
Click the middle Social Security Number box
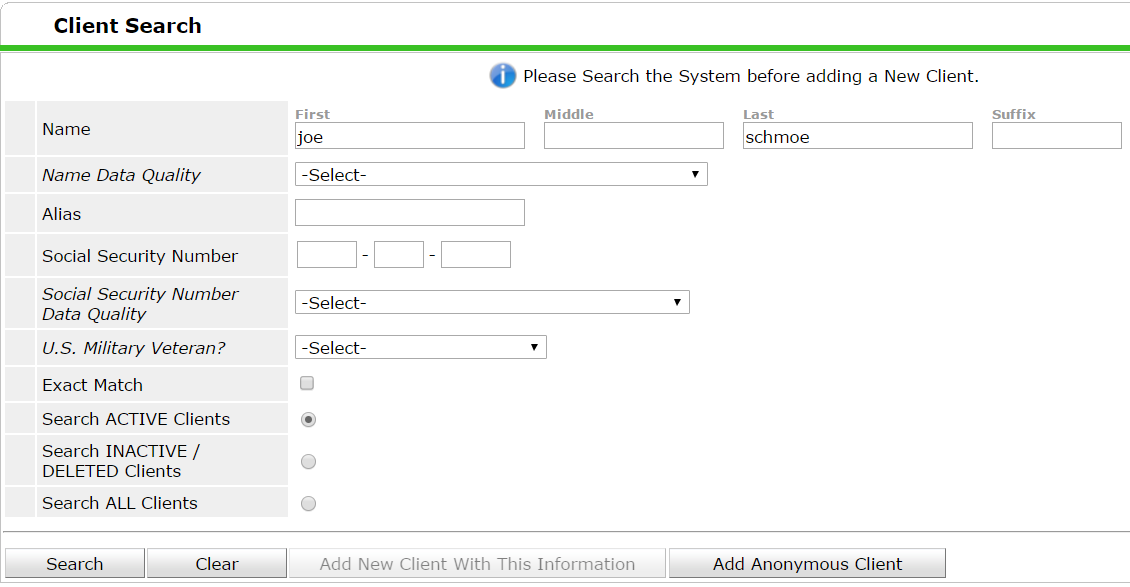tap(399, 255)
